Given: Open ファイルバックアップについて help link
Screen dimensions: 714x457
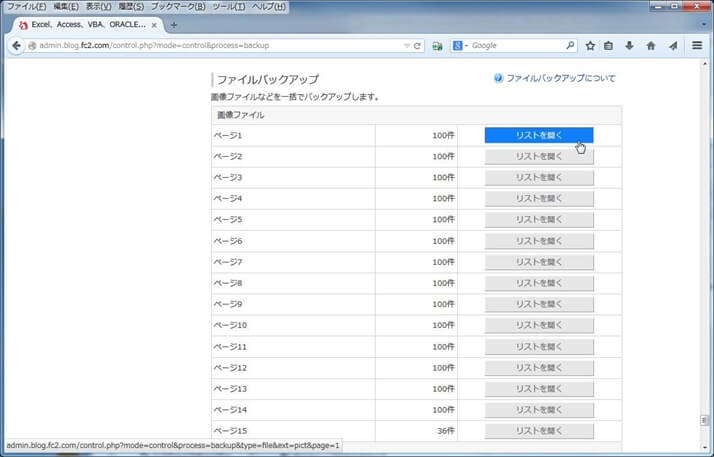Looking at the screenshot, I should point(561,78).
